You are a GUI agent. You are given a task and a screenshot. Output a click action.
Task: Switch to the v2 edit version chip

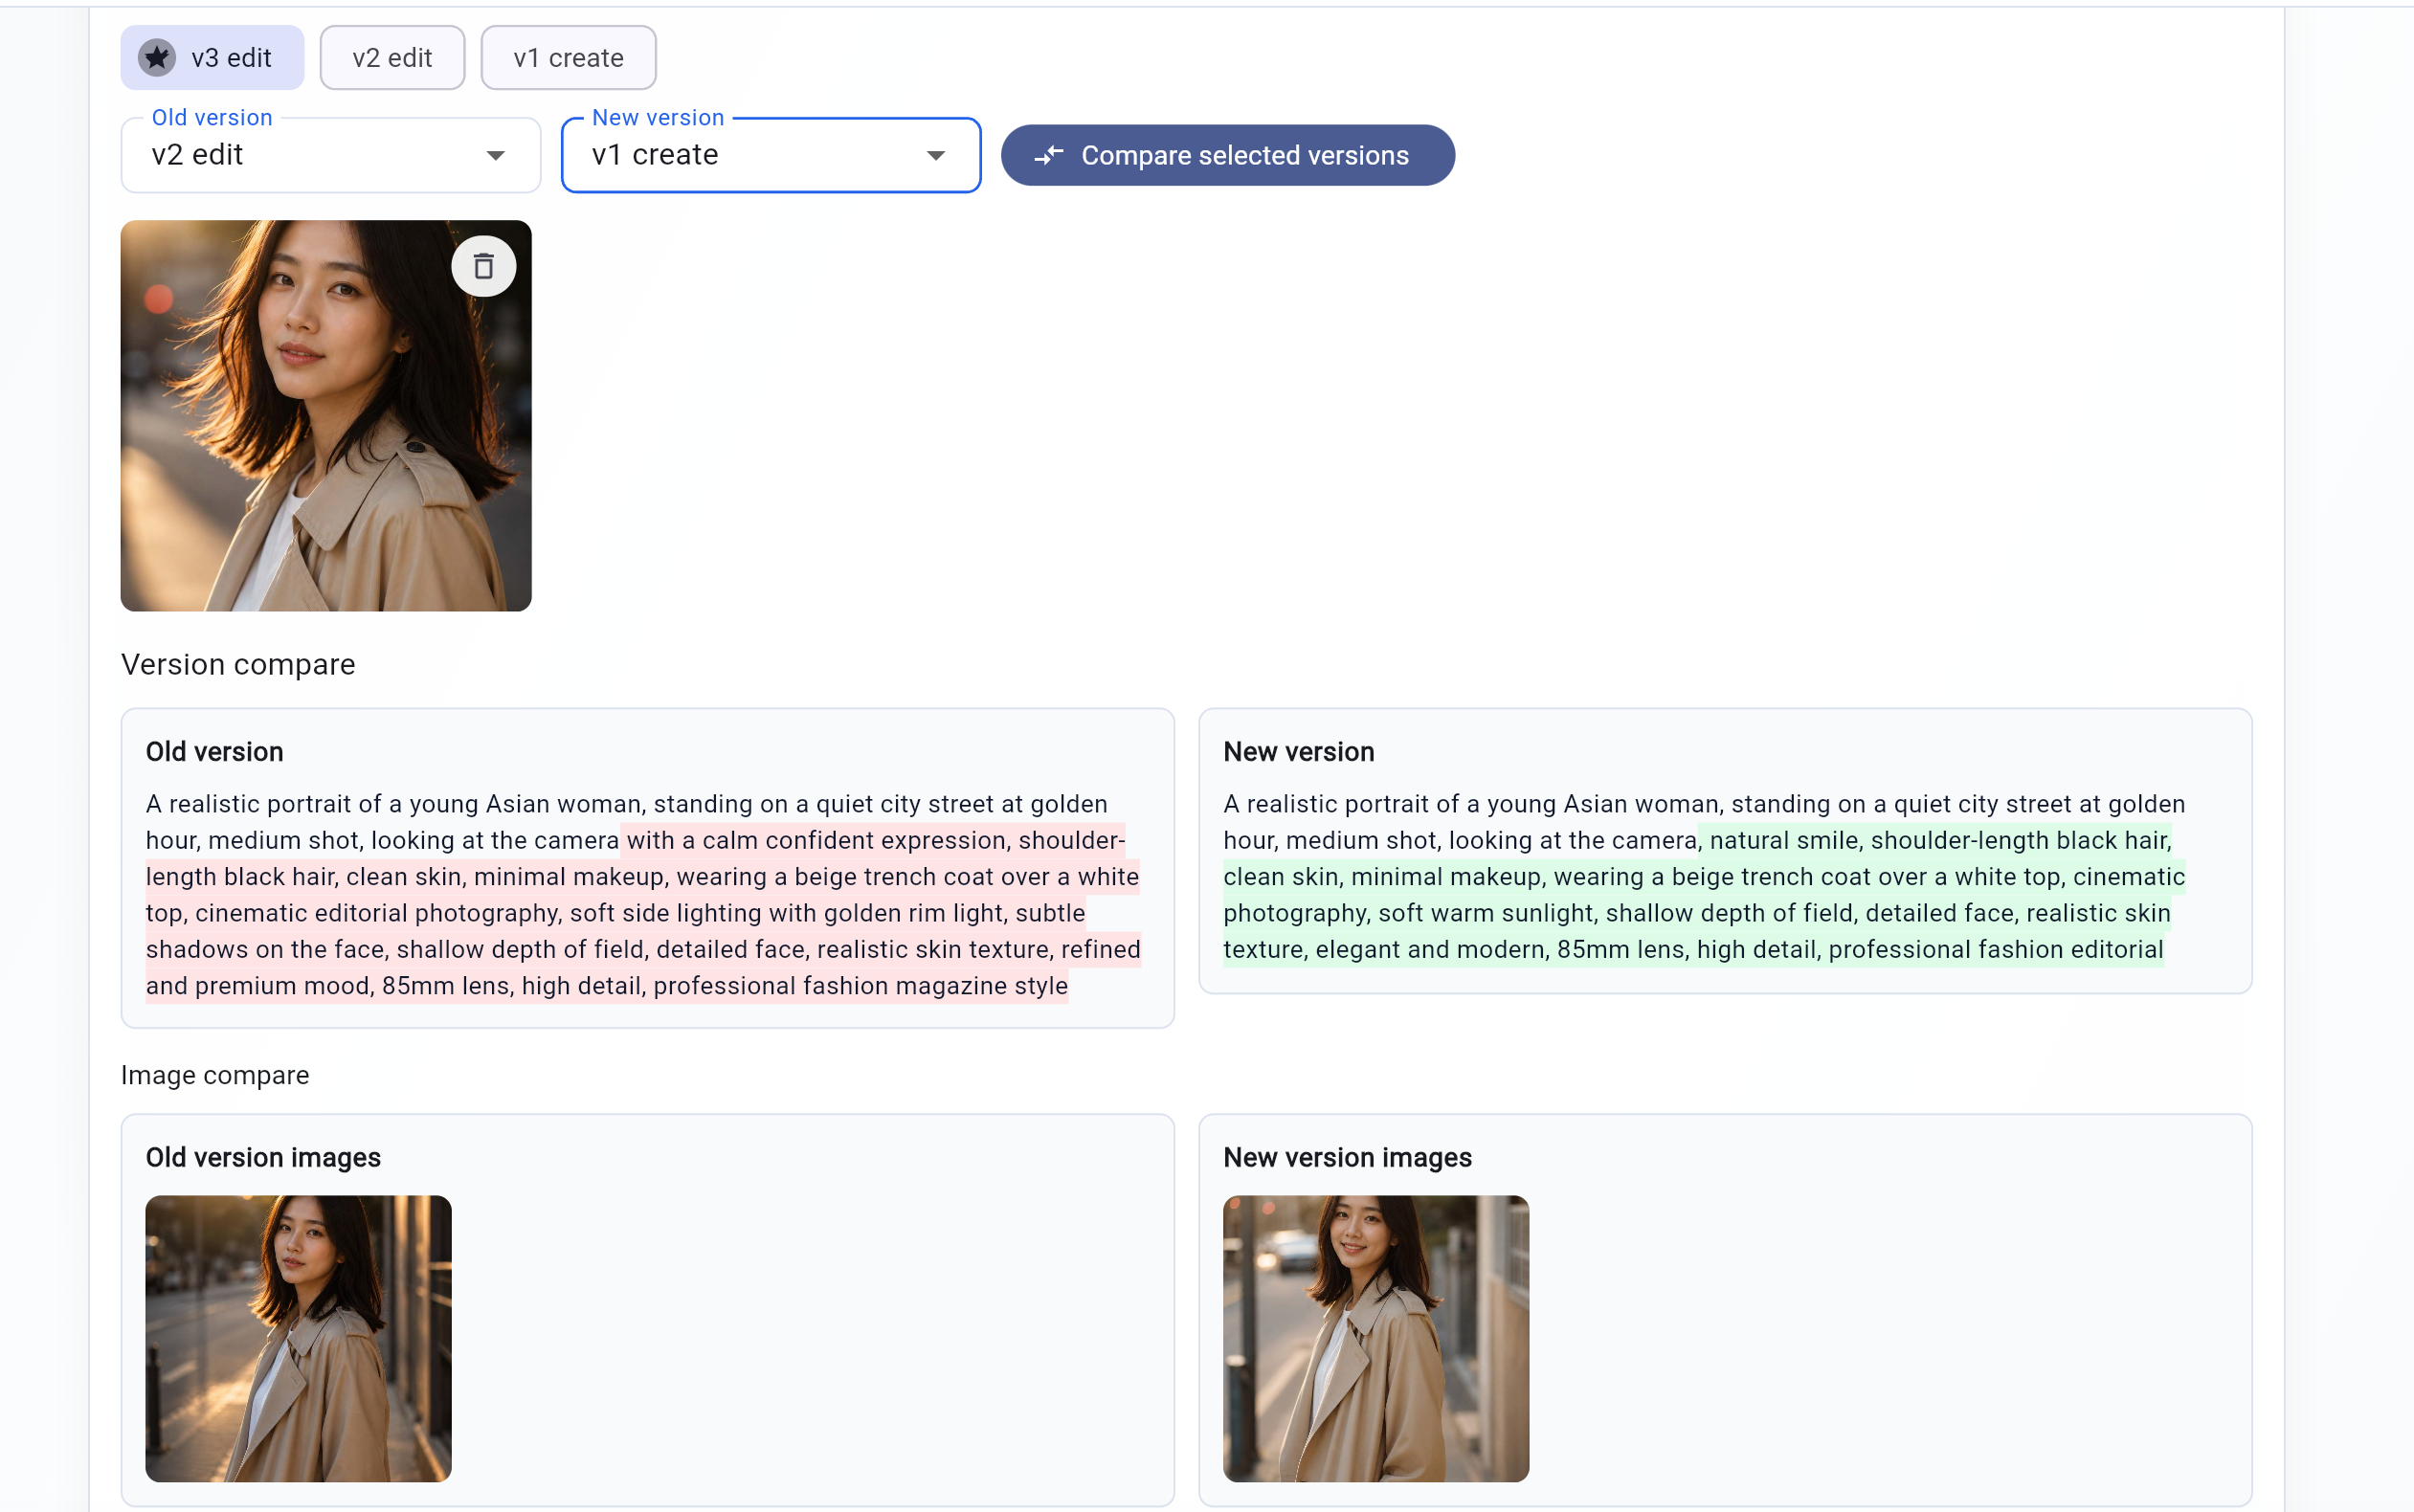point(392,58)
